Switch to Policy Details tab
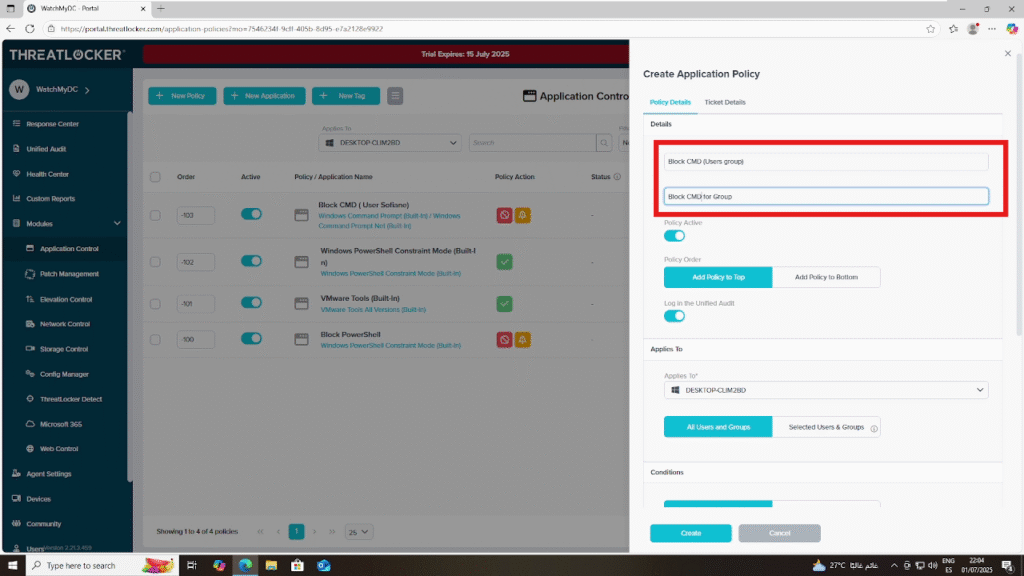 point(670,103)
